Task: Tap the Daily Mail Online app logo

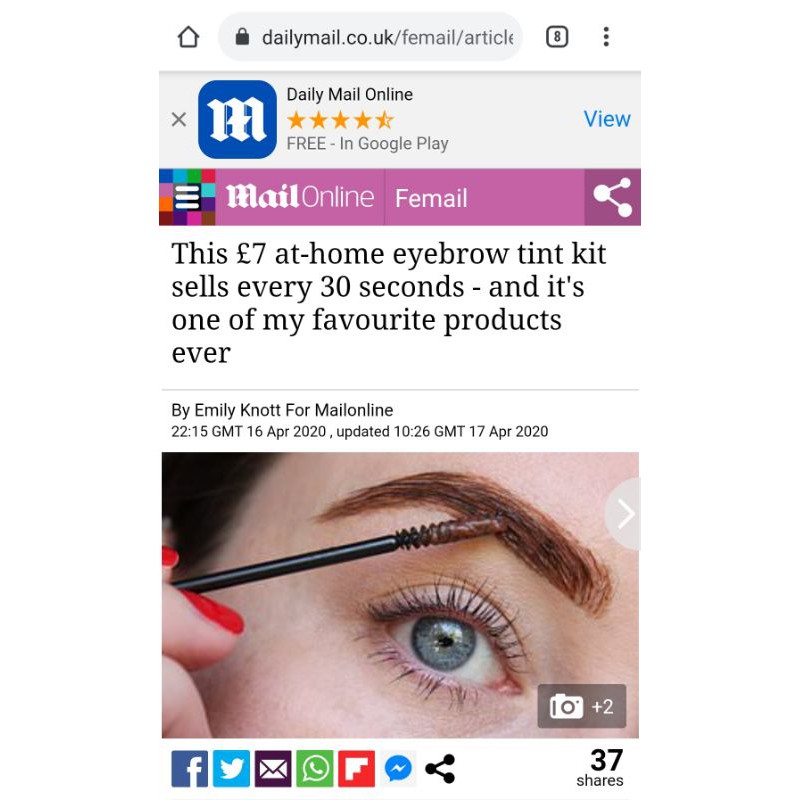Action: click(x=237, y=119)
